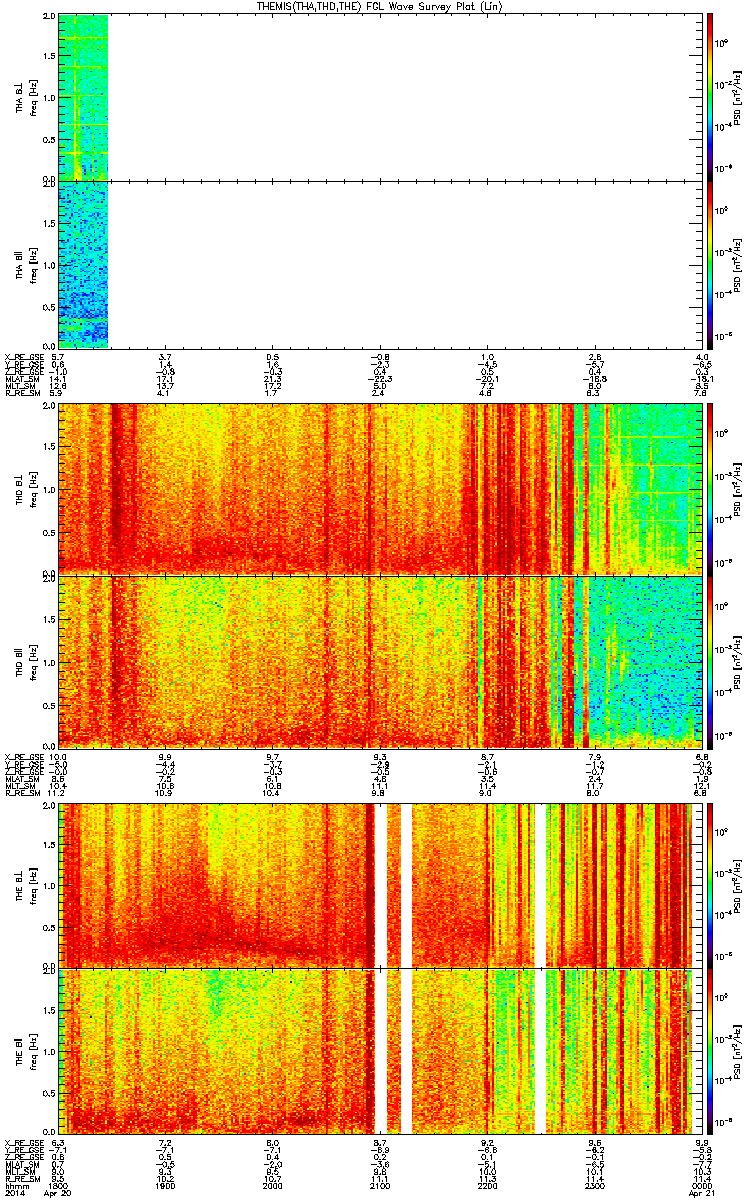750x1200 pixels.
Task: Click the THE B-perpendicular PSD color bar
Action: [710, 885]
